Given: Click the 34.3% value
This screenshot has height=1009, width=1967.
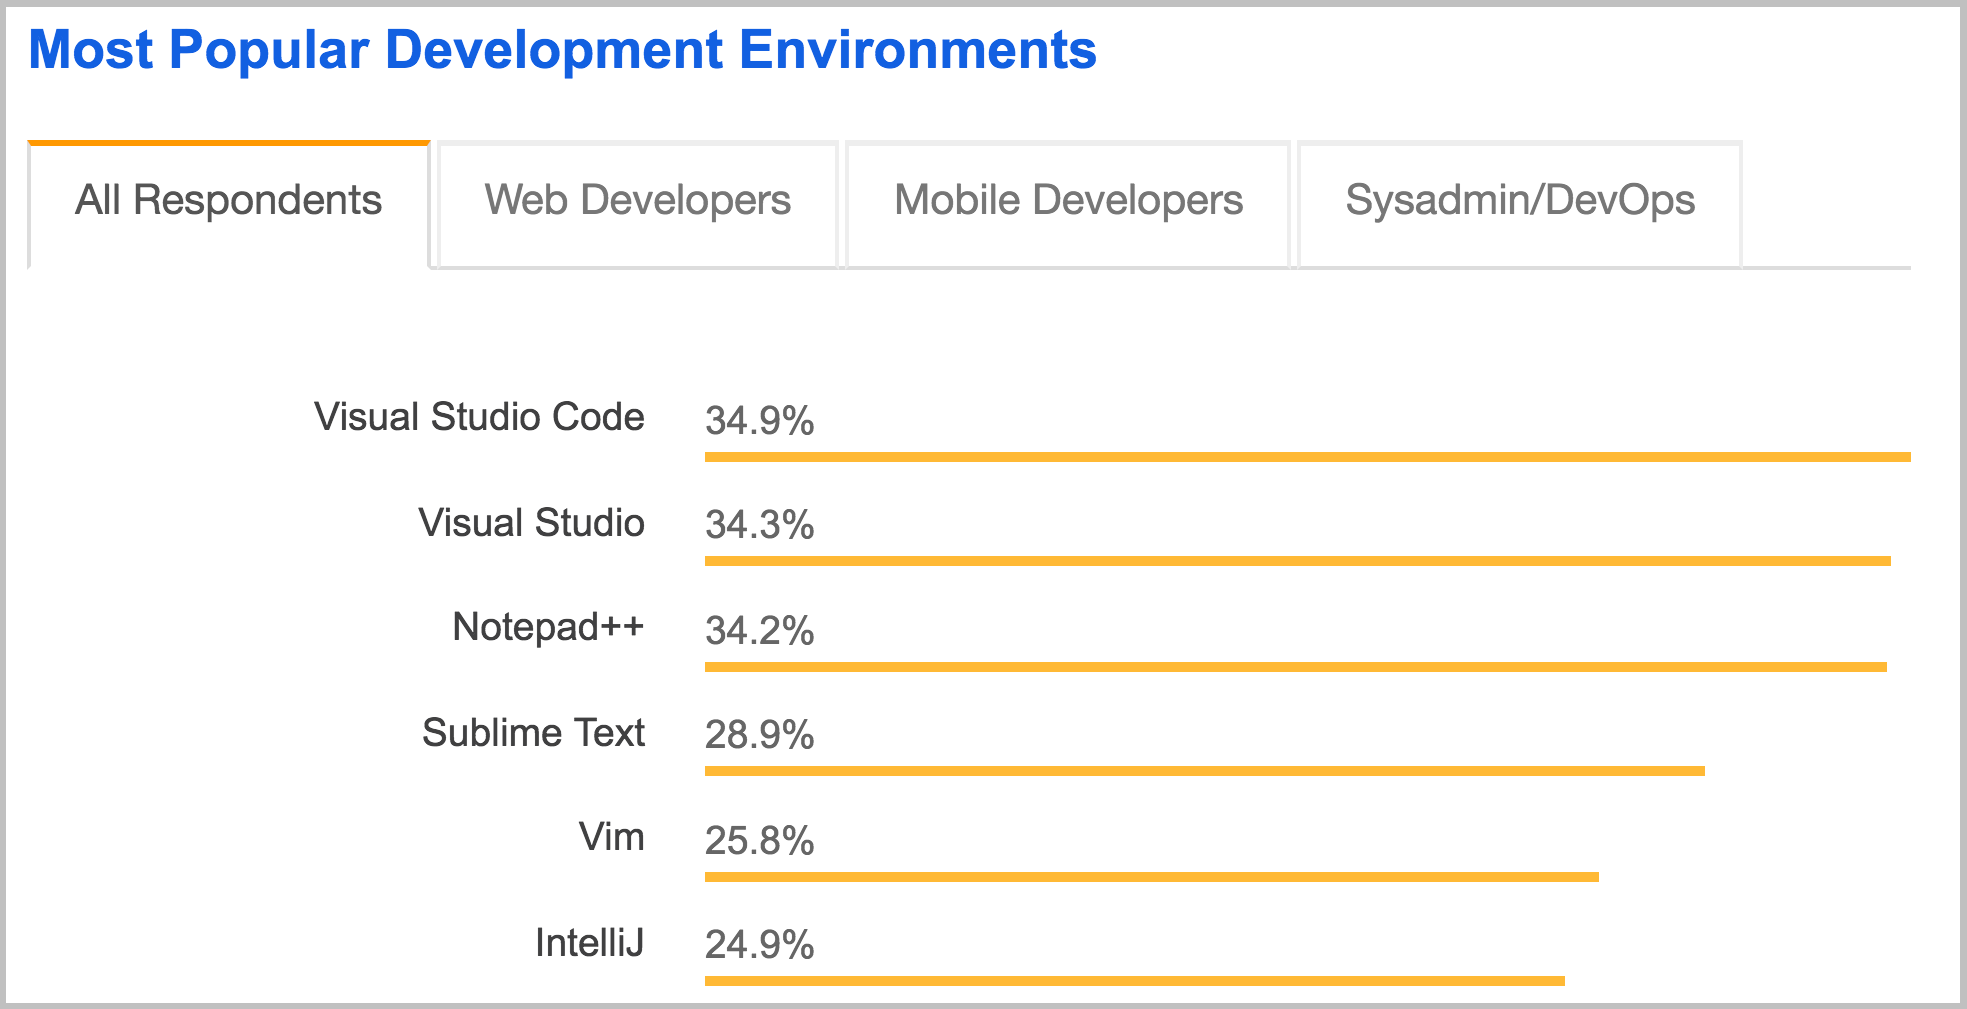Looking at the screenshot, I should pyautogui.click(x=759, y=525).
